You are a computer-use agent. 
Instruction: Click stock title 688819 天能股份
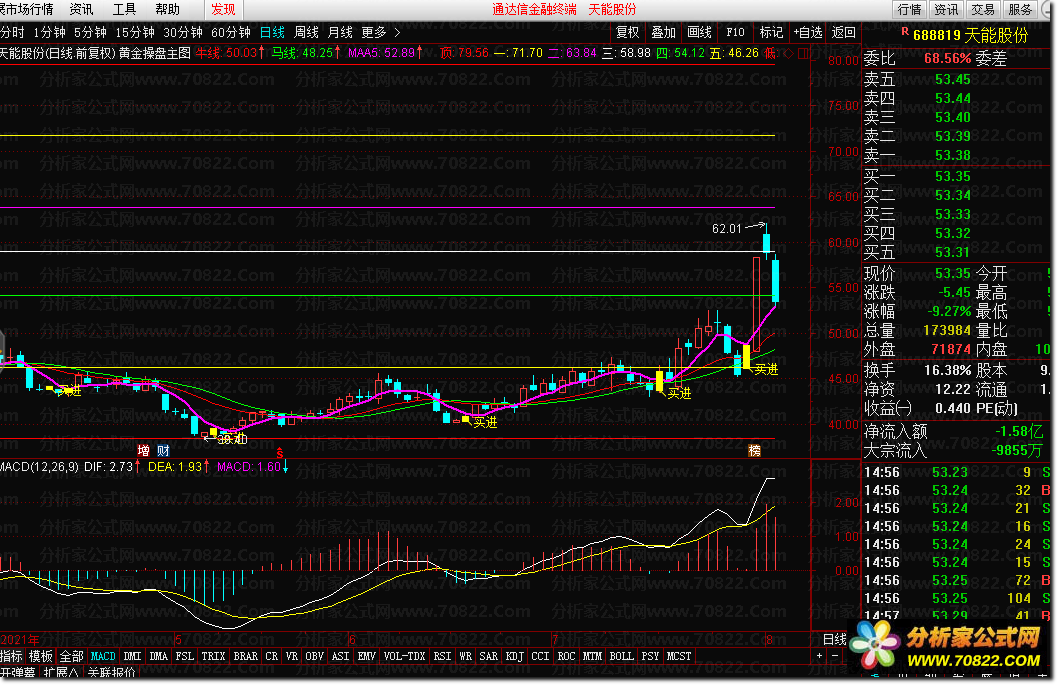tap(971, 35)
